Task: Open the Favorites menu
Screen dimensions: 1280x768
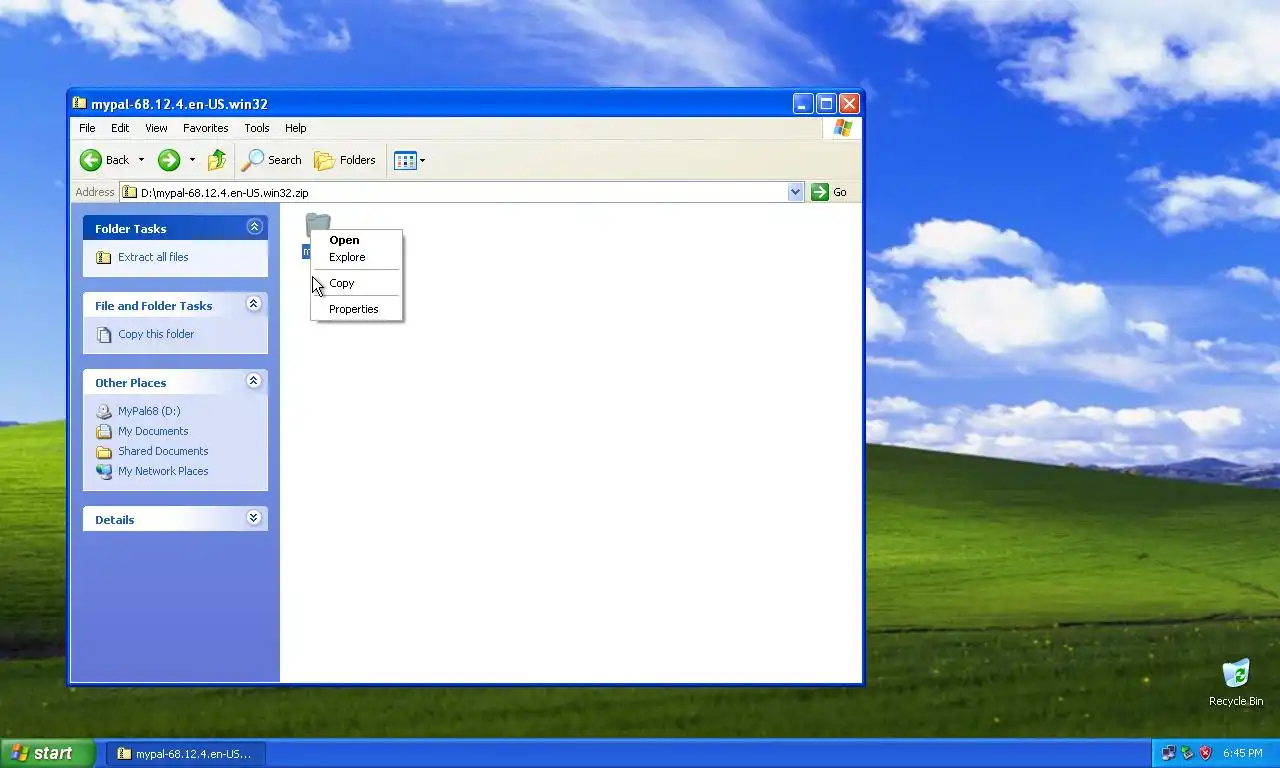Action: tap(205, 128)
